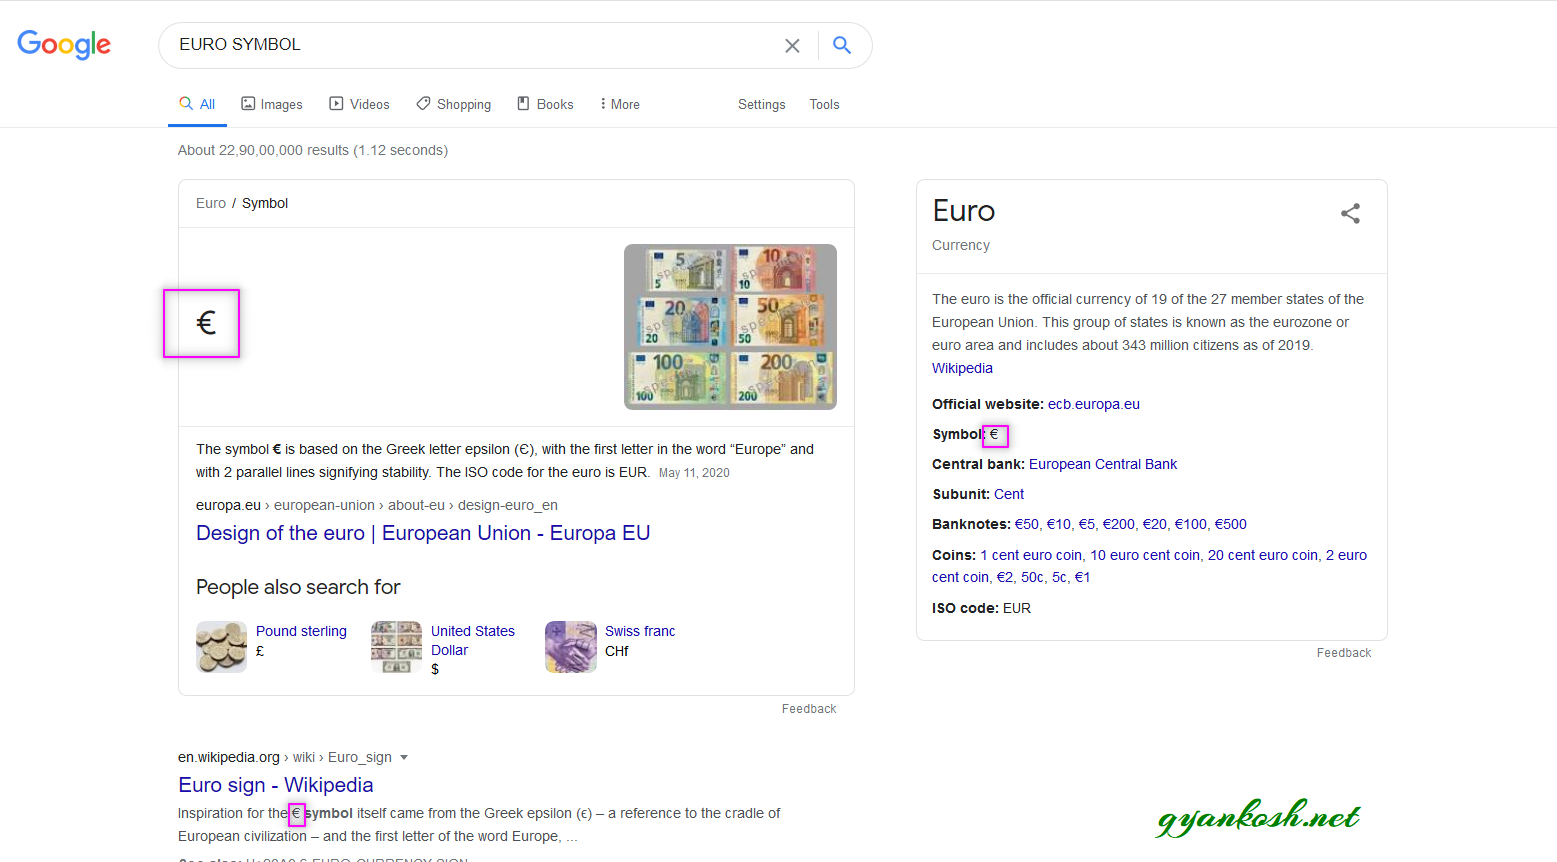
Task: Expand the en.wikipedia.org result dropdown arrow
Action: click(404, 758)
